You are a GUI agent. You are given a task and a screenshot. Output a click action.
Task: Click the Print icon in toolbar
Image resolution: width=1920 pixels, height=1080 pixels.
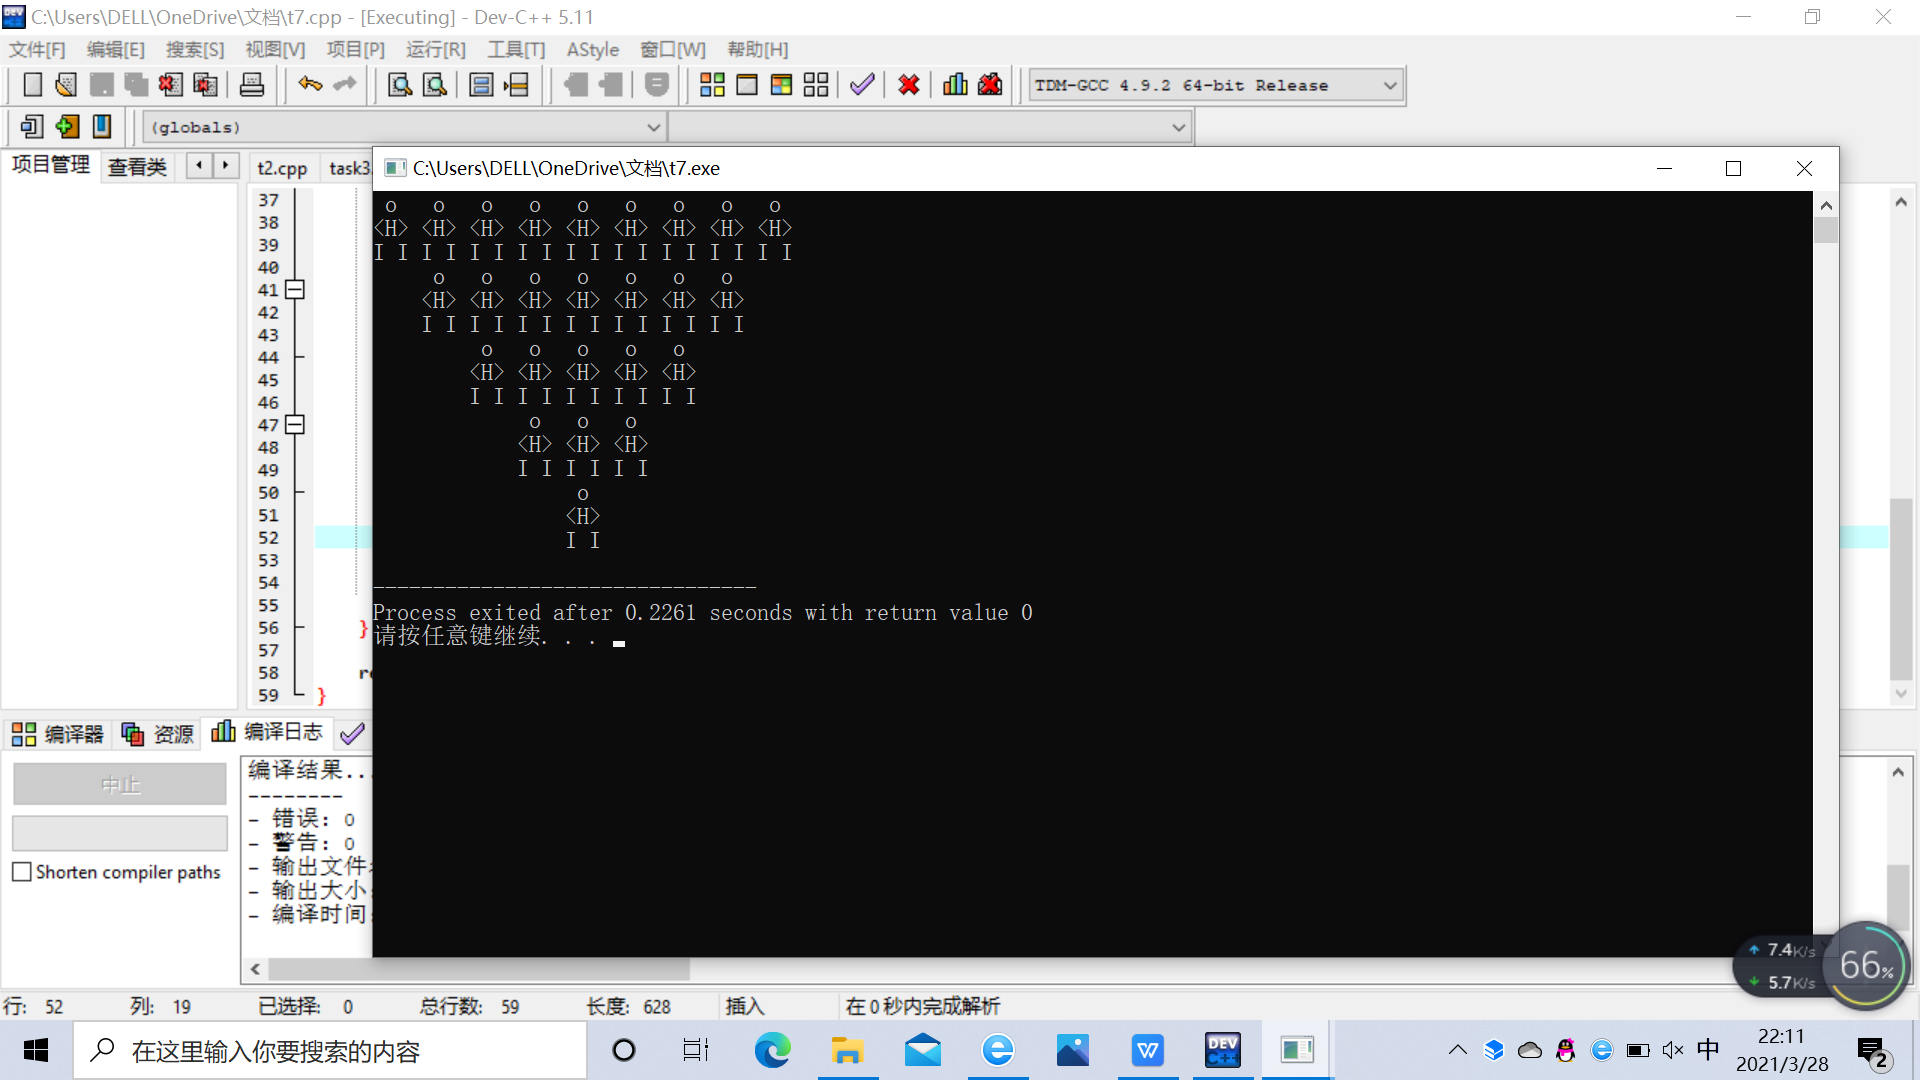(252, 85)
